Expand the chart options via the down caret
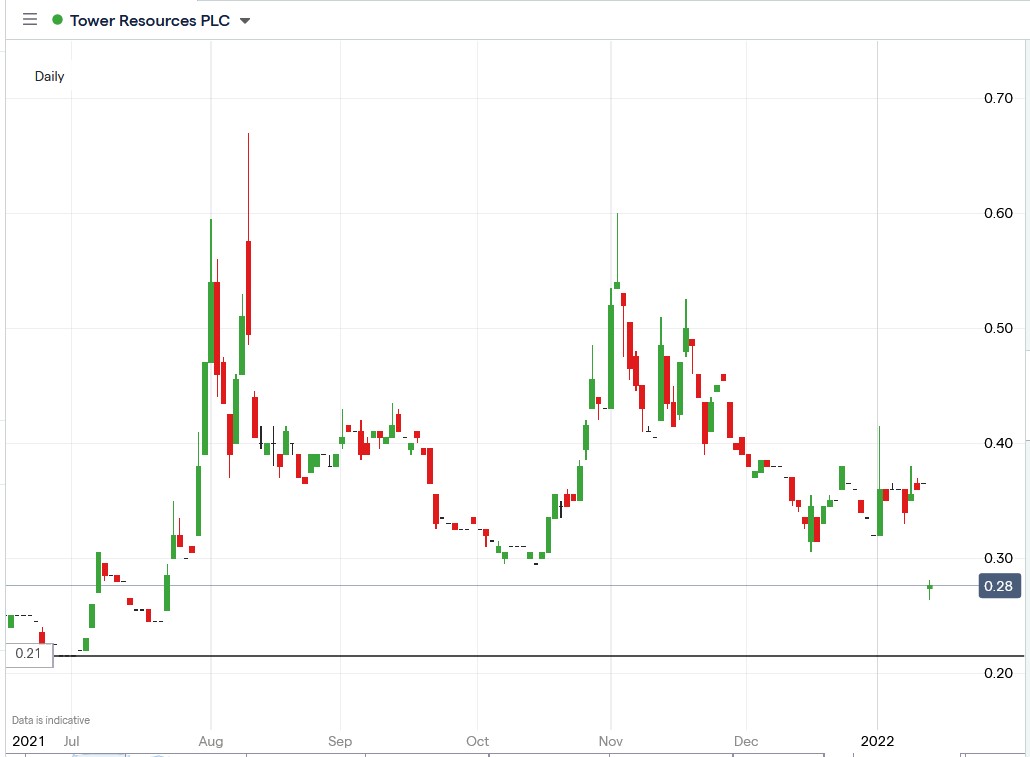Image resolution: width=1030 pixels, height=757 pixels. 243,19
